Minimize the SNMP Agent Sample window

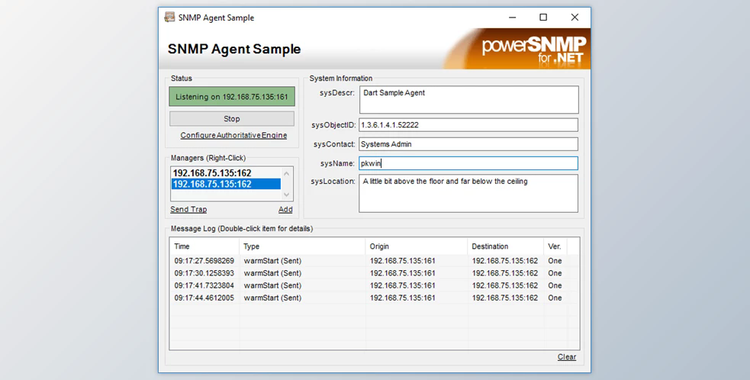pyautogui.click(x=512, y=18)
